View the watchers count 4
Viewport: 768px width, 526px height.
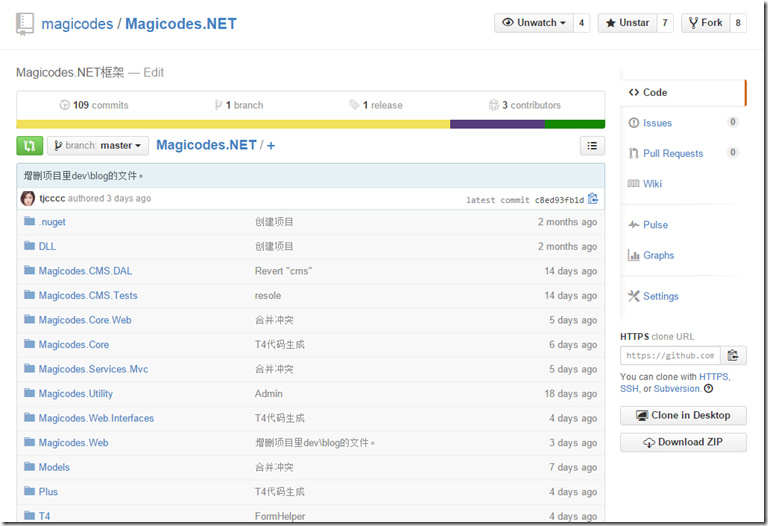coord(581,23)
